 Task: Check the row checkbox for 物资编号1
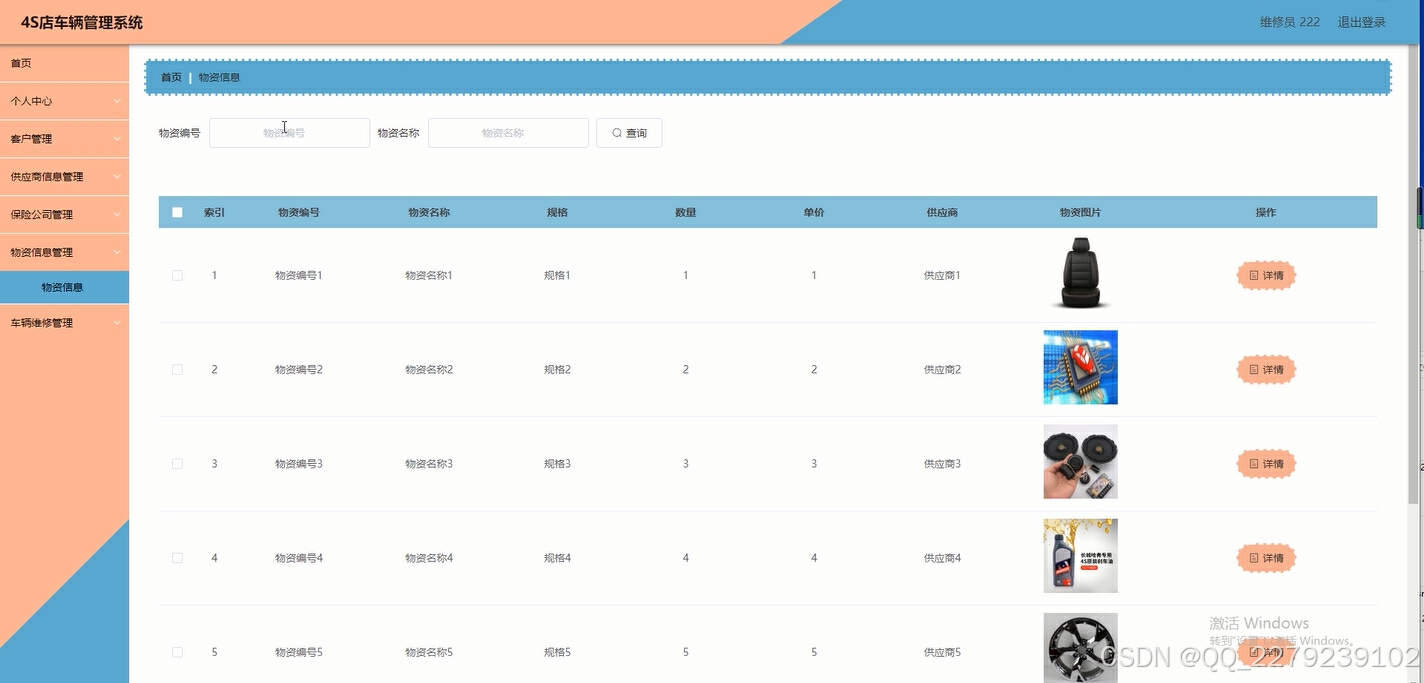(177, 275)
